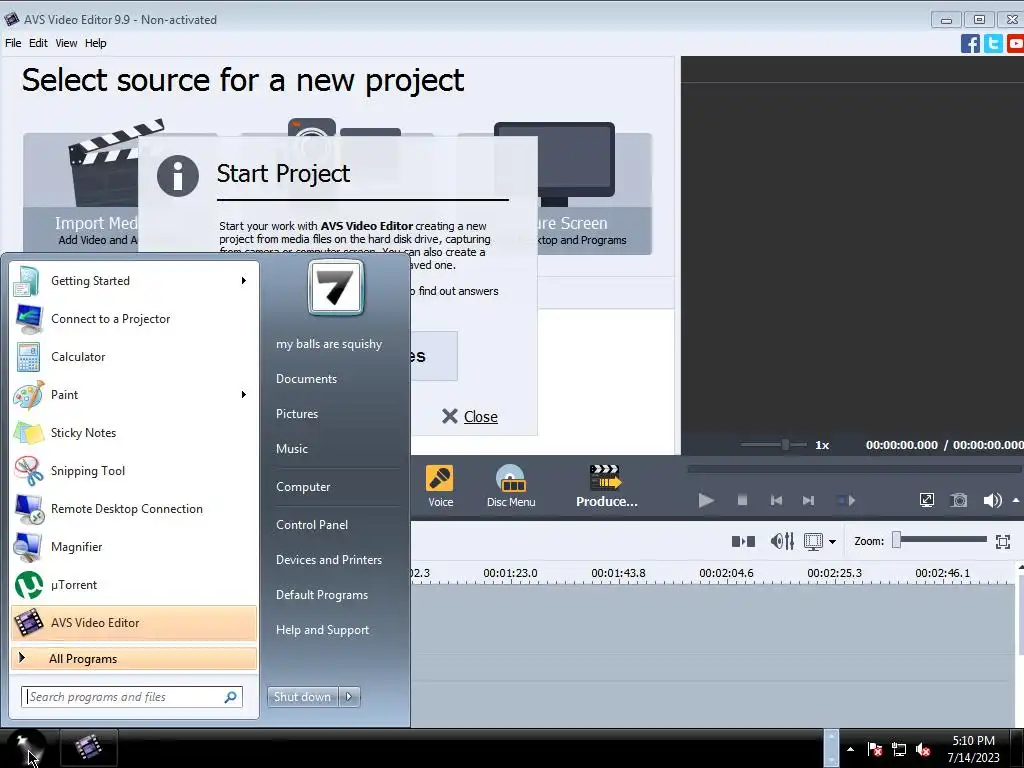Click the Produce button
The height and width of the screenshot is (768, 1024).
click(606, 486)
